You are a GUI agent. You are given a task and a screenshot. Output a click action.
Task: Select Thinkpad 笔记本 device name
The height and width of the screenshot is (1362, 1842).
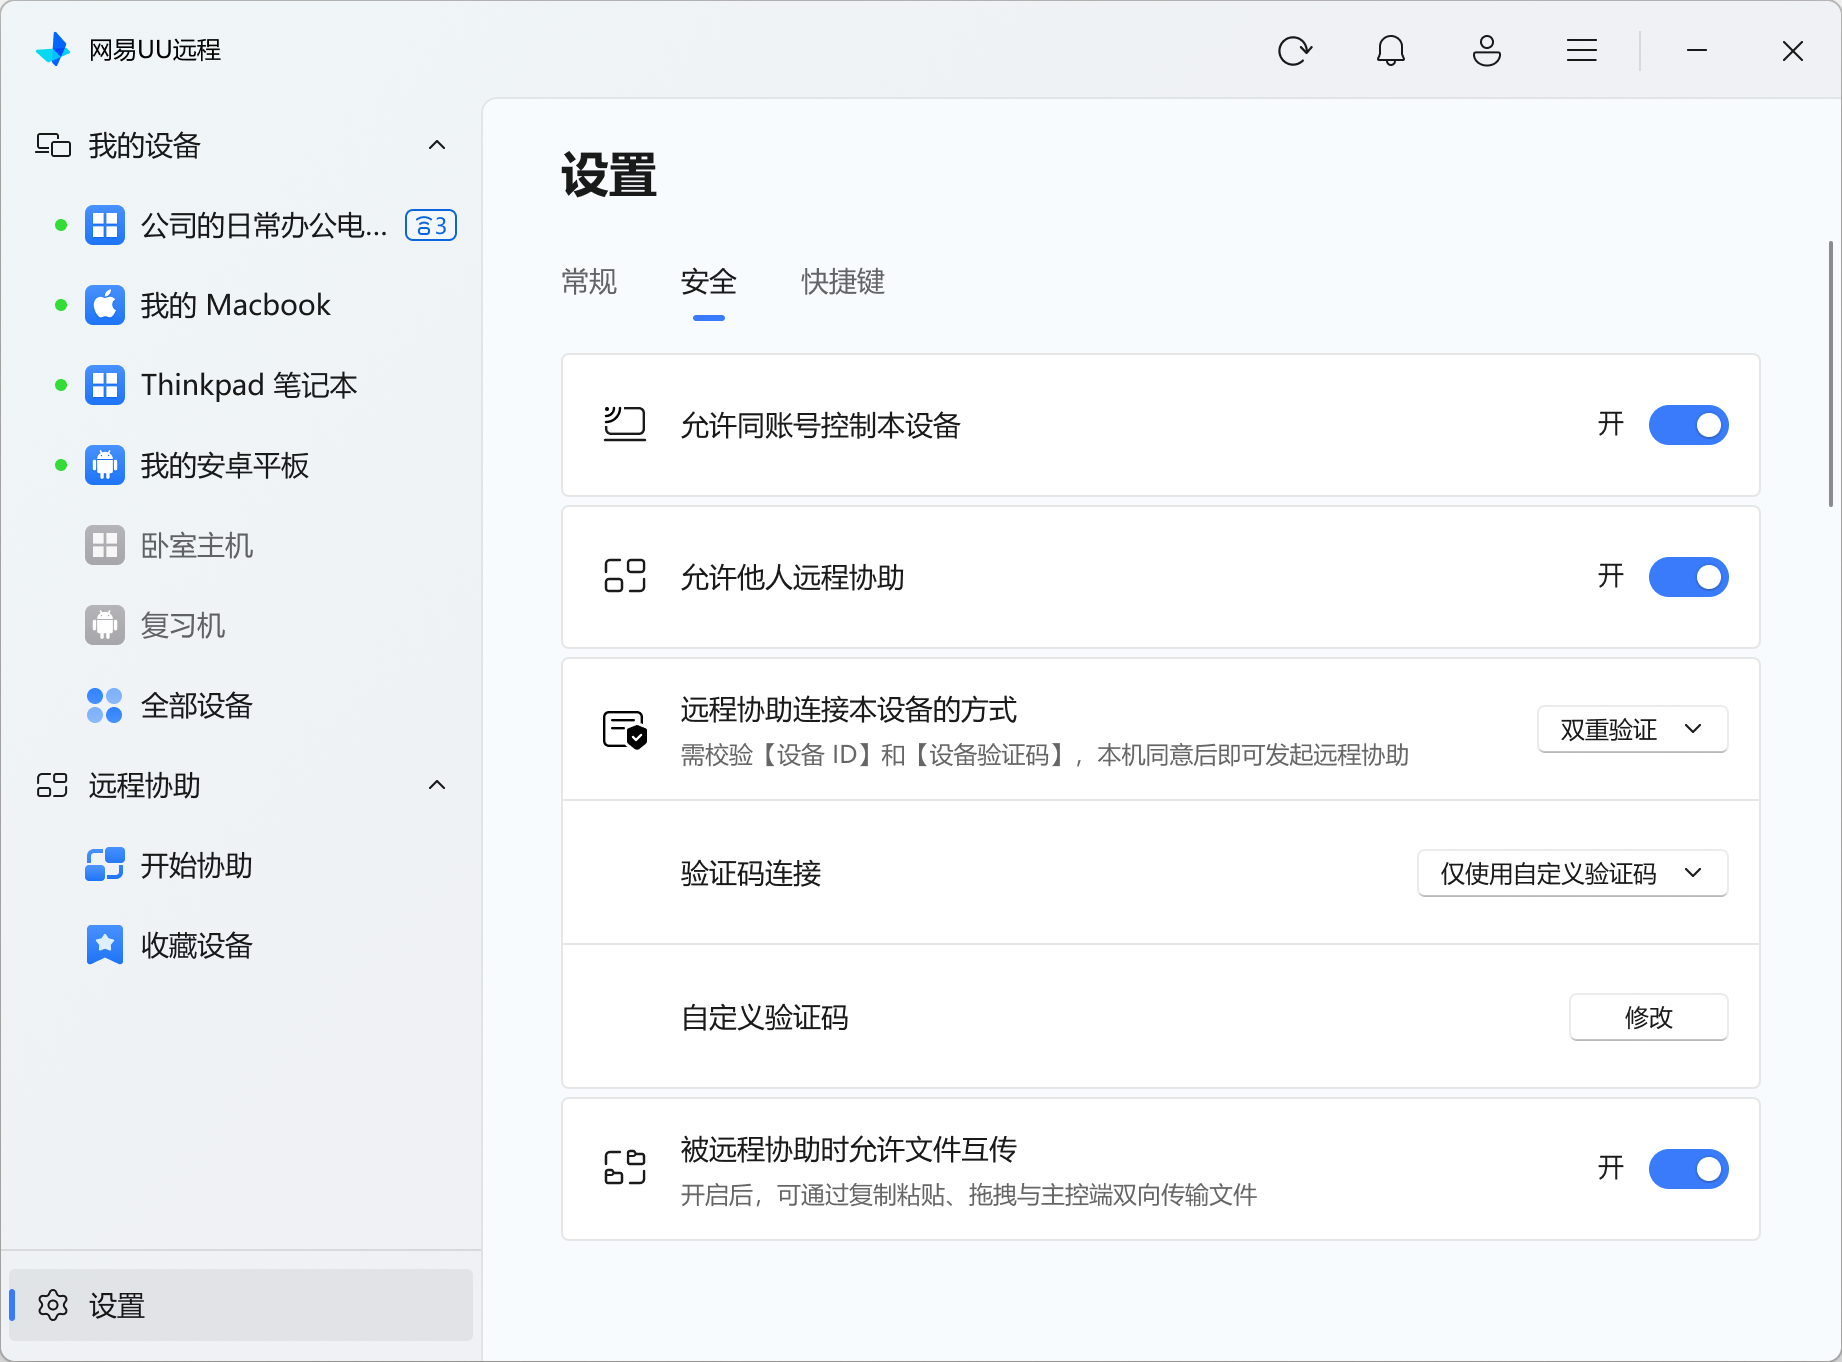click(249, 385)
